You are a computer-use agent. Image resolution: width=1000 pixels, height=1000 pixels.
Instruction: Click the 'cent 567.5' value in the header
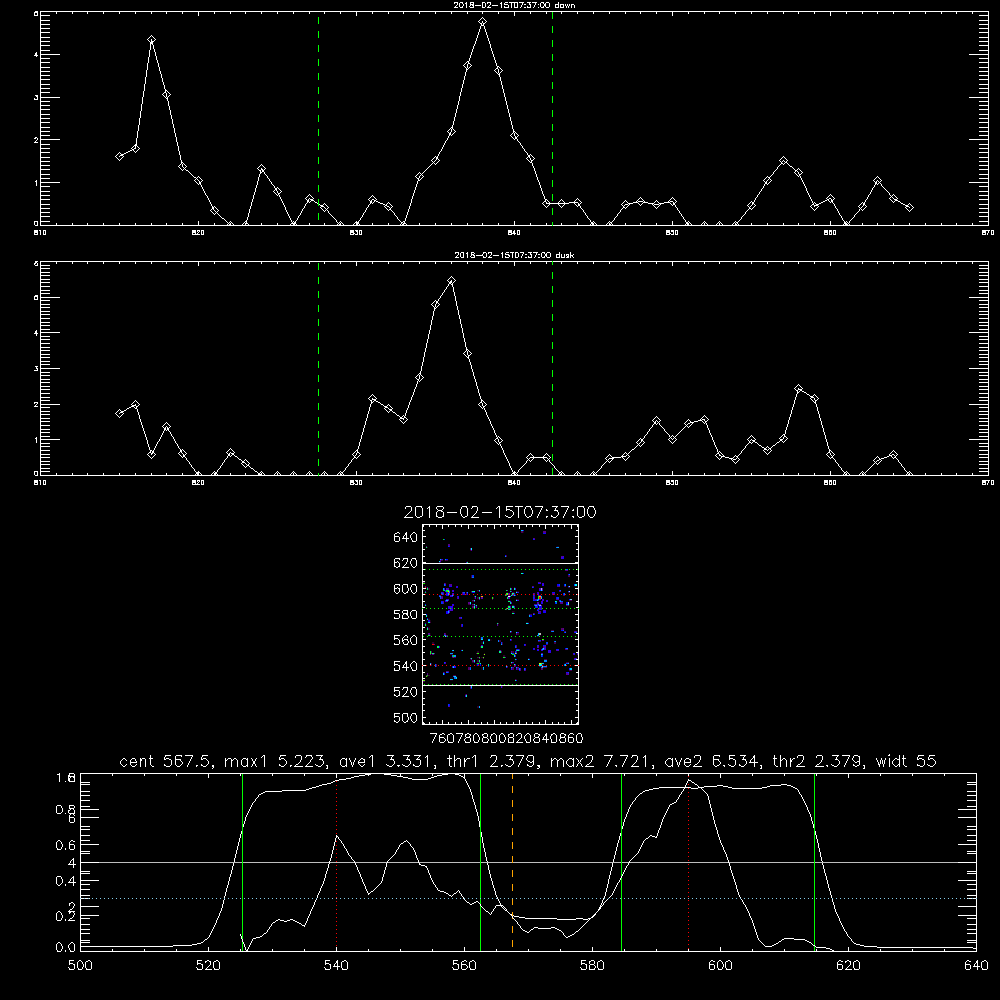[165, 761]
